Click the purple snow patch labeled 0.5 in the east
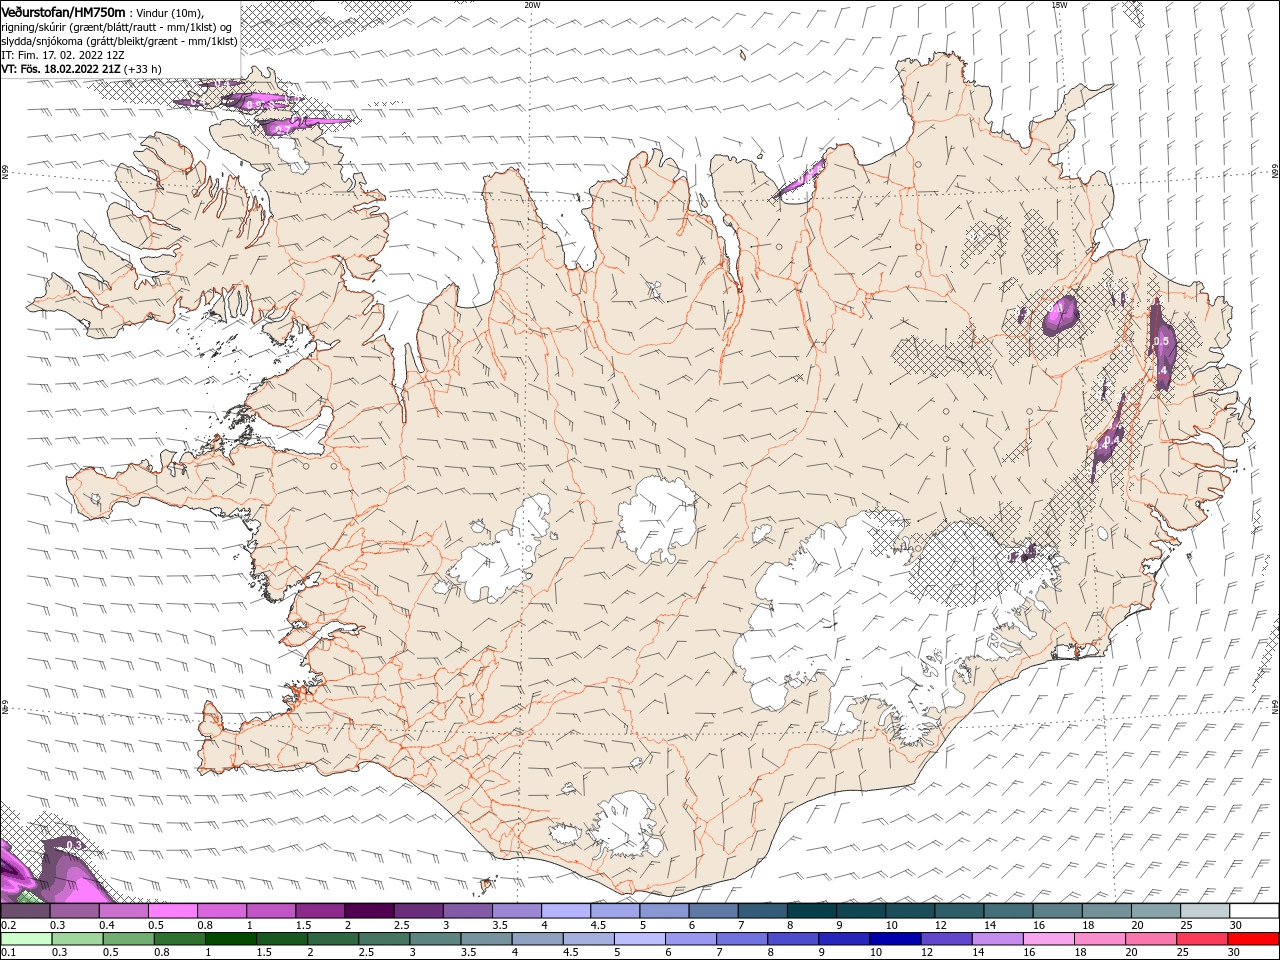This screenshot has width=1280, height=960. tap(1160, 345)
